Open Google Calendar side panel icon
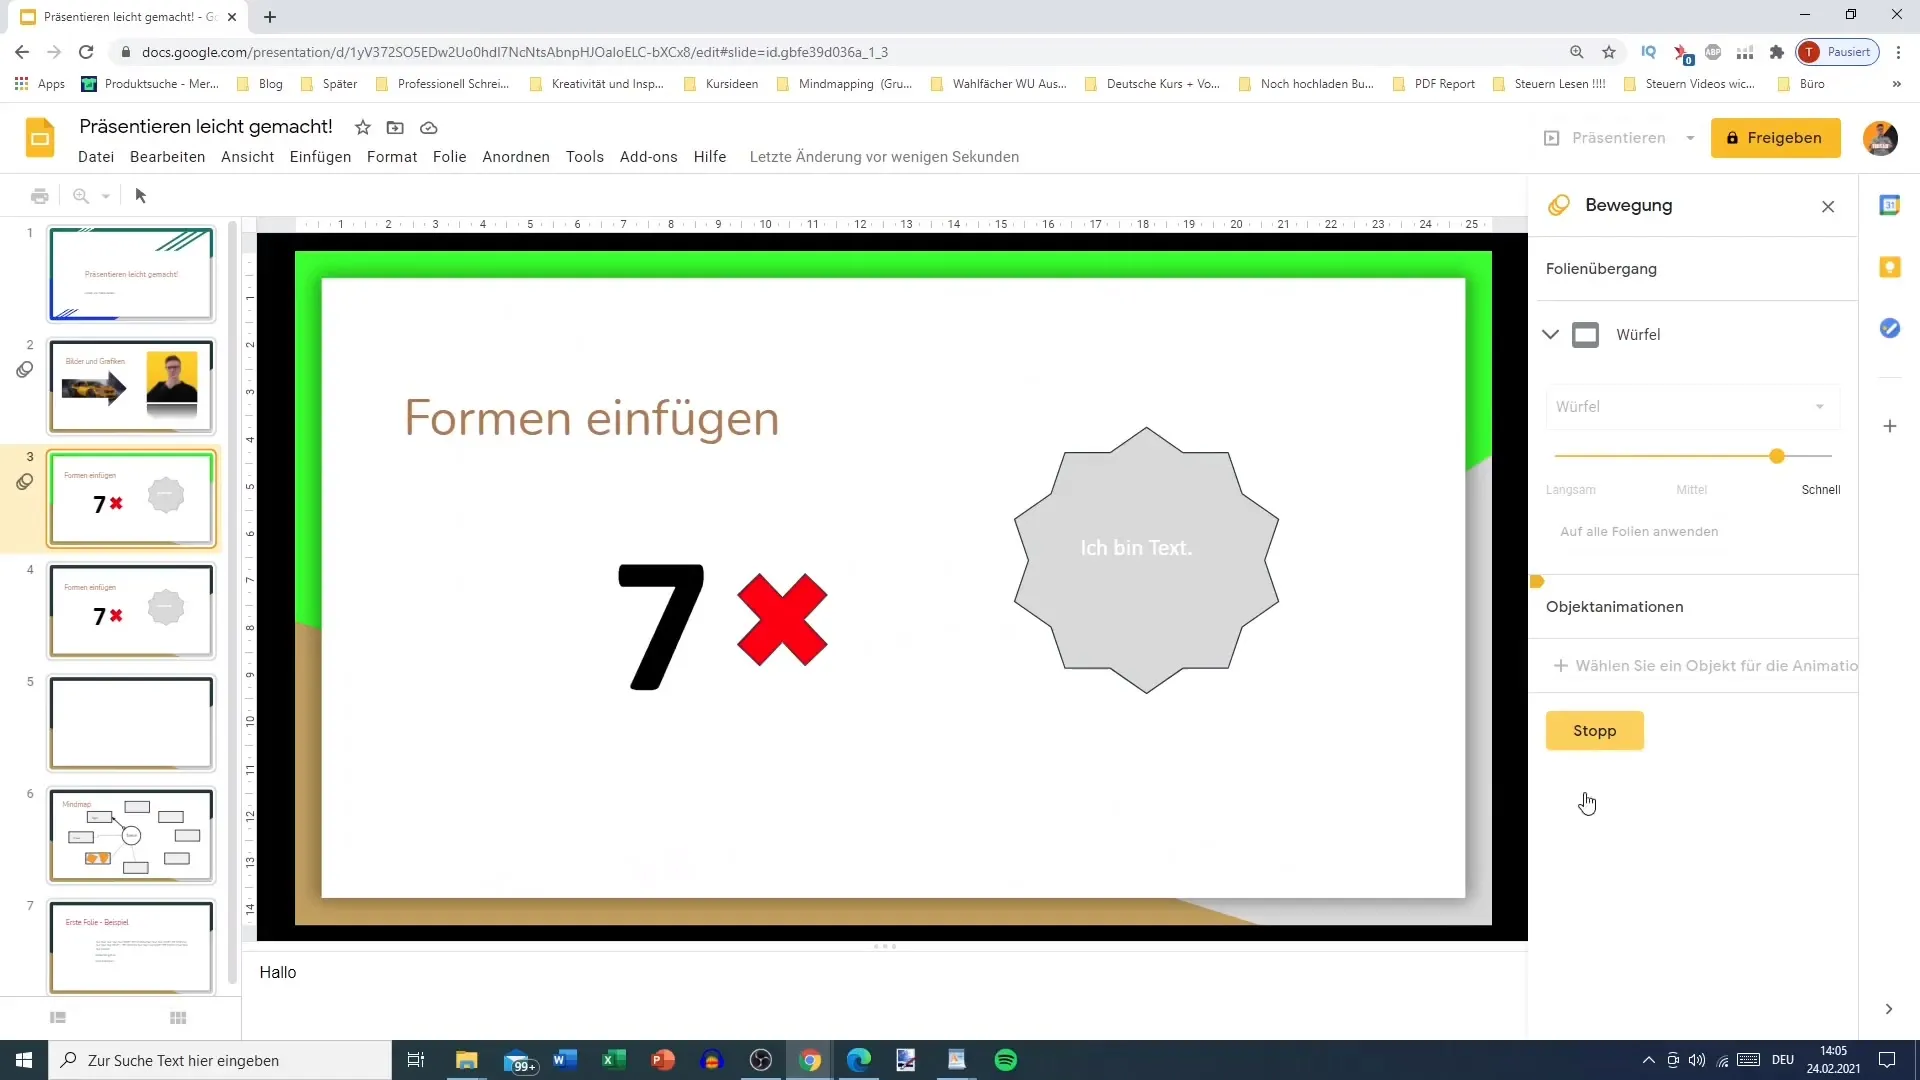The width and height of the screenshot is (1920, 1080). pos(1889,205)
